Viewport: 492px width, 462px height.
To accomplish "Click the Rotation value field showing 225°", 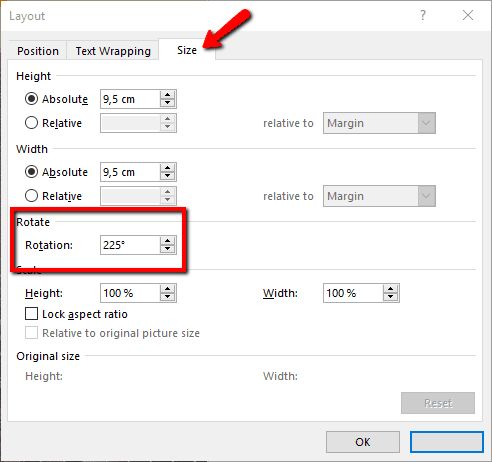I will point(130,245).
